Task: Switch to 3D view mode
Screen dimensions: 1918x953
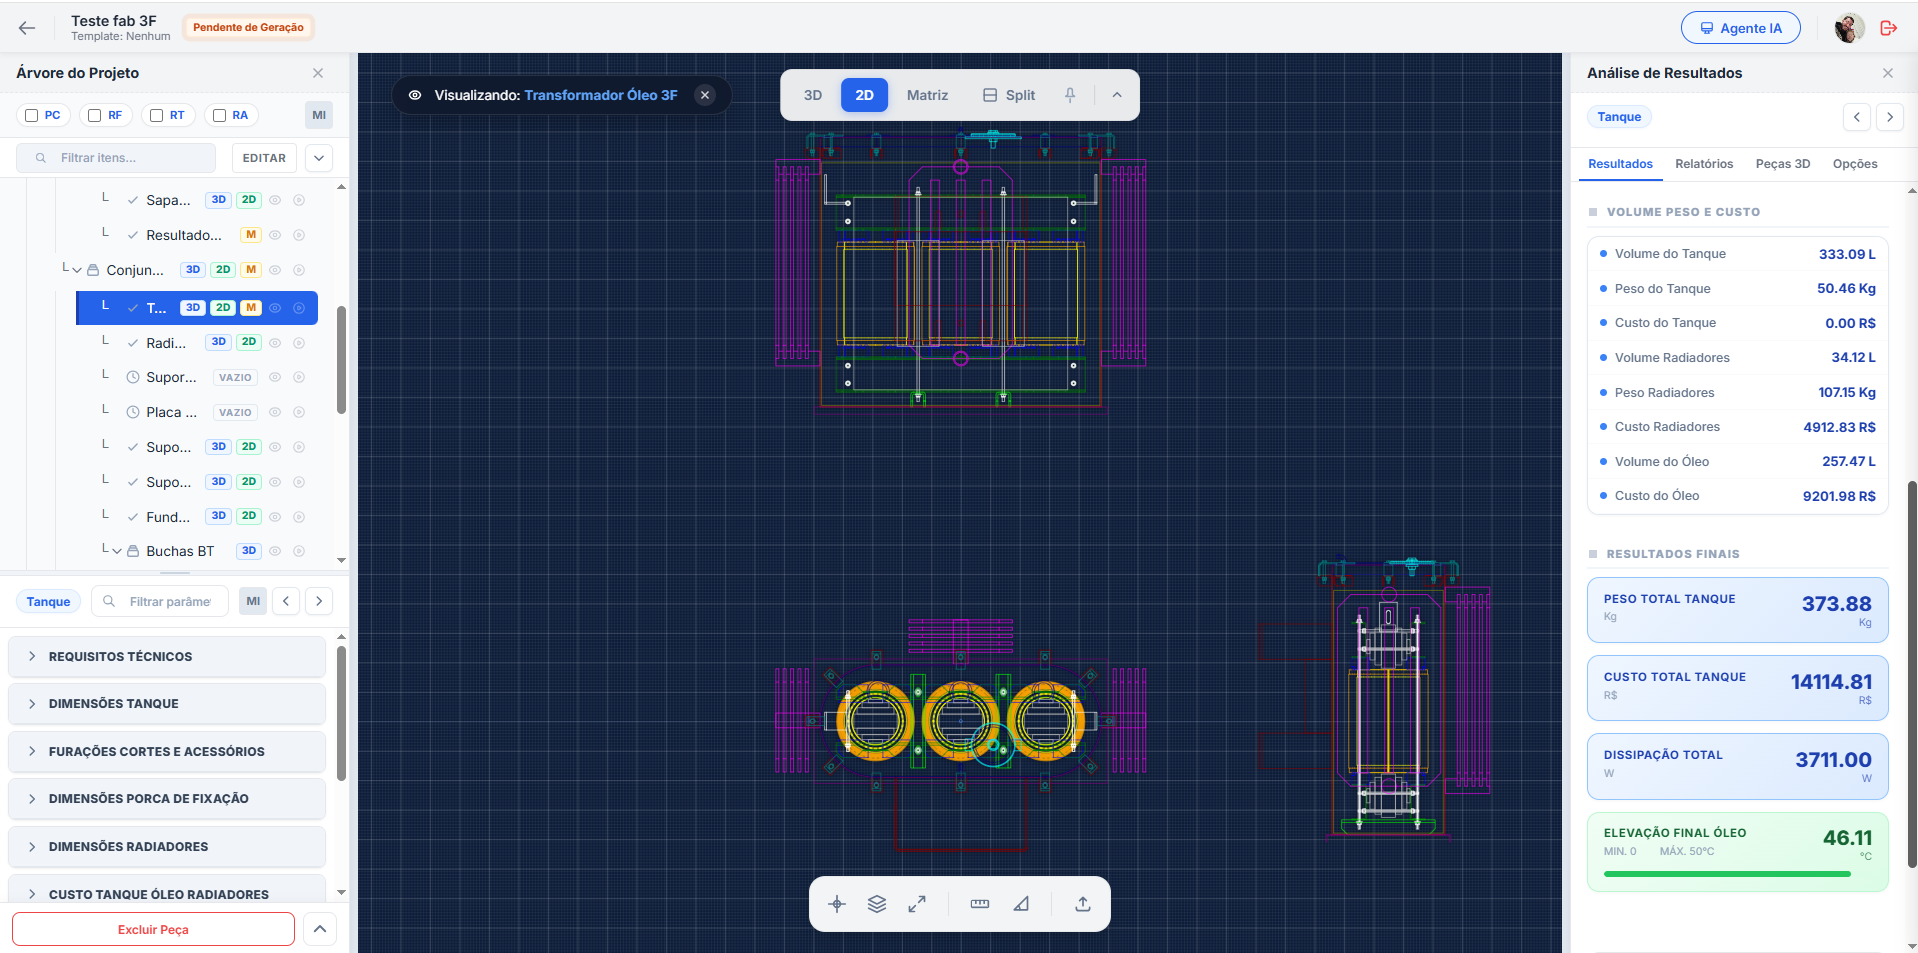Action: (x=813, y=95)
